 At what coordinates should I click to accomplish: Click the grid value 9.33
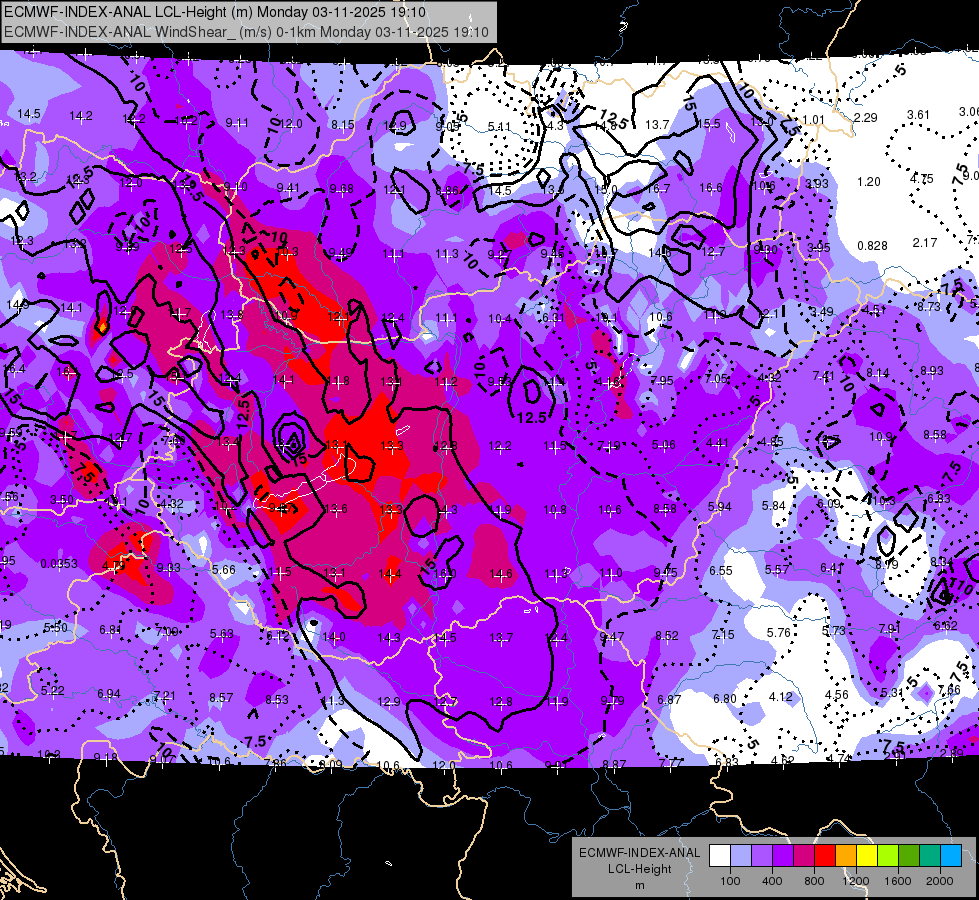pyautogui.click(x=169, y=568)
